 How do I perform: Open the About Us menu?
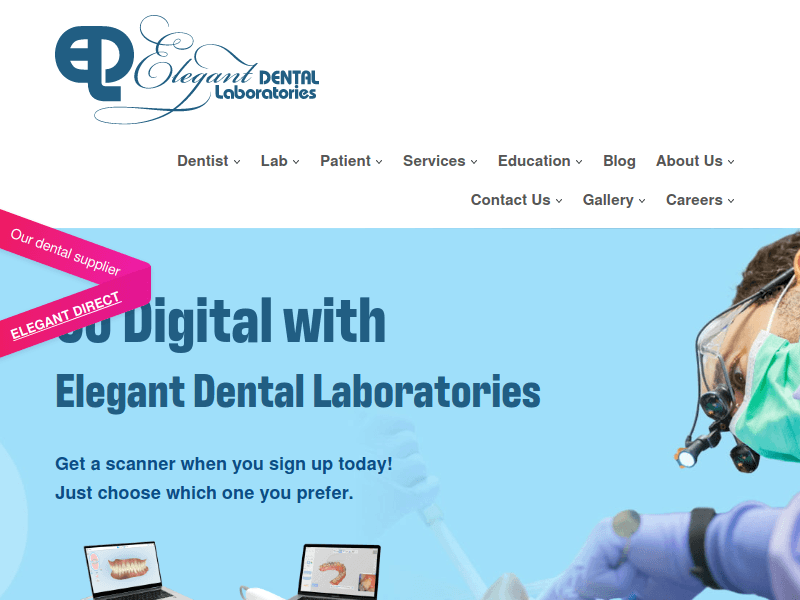[695, 161]
